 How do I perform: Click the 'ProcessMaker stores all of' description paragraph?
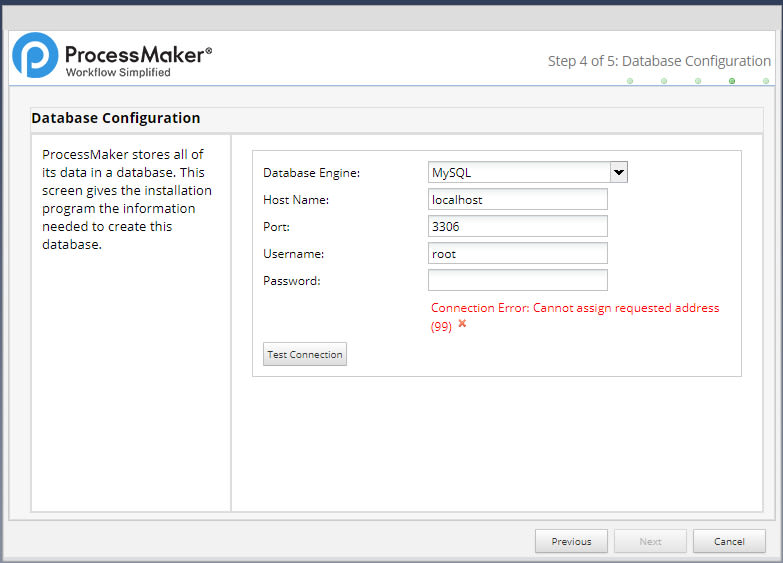[x=127, y=199]
